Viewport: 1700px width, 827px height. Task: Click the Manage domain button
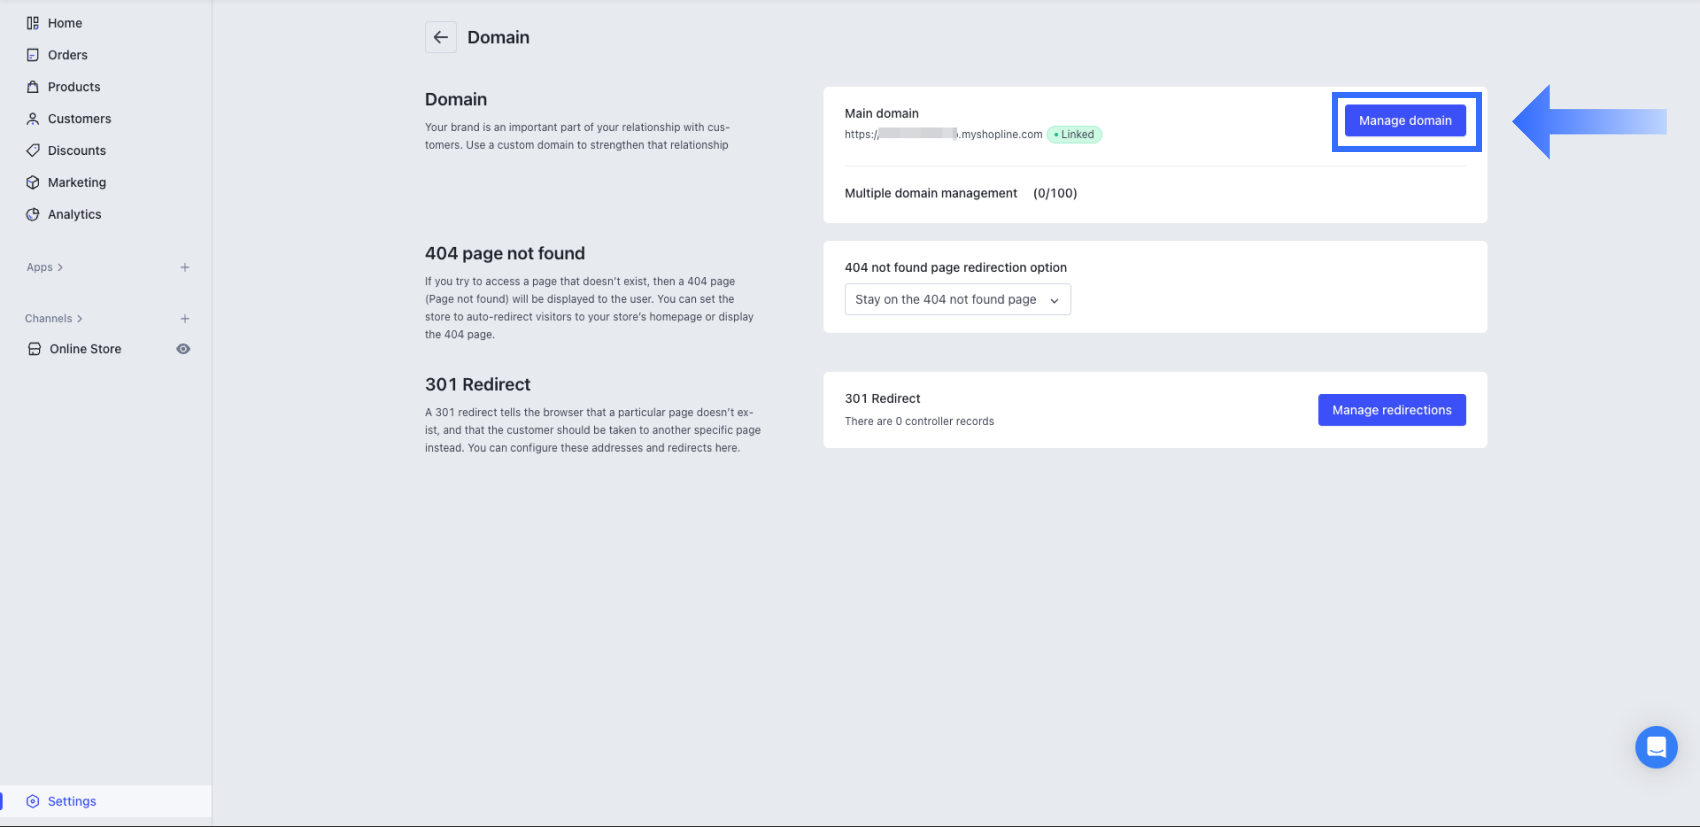[x=1405, y=120]
